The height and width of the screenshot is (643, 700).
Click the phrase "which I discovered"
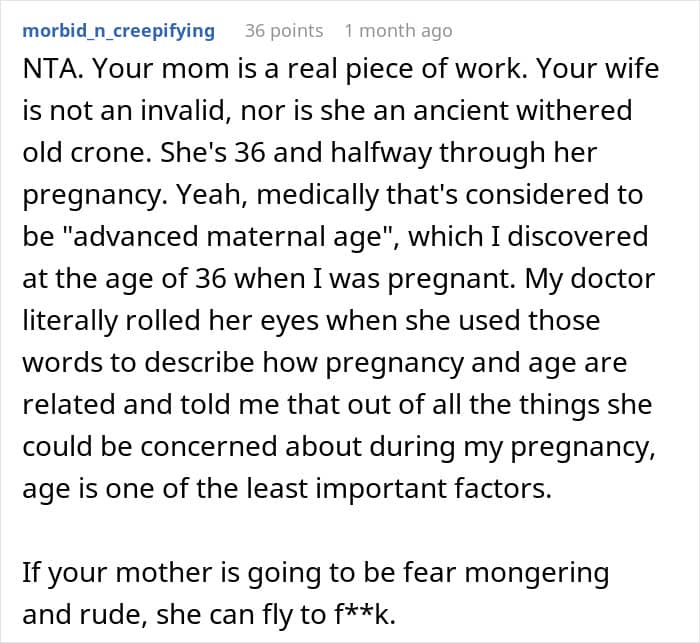click(528, 237)
